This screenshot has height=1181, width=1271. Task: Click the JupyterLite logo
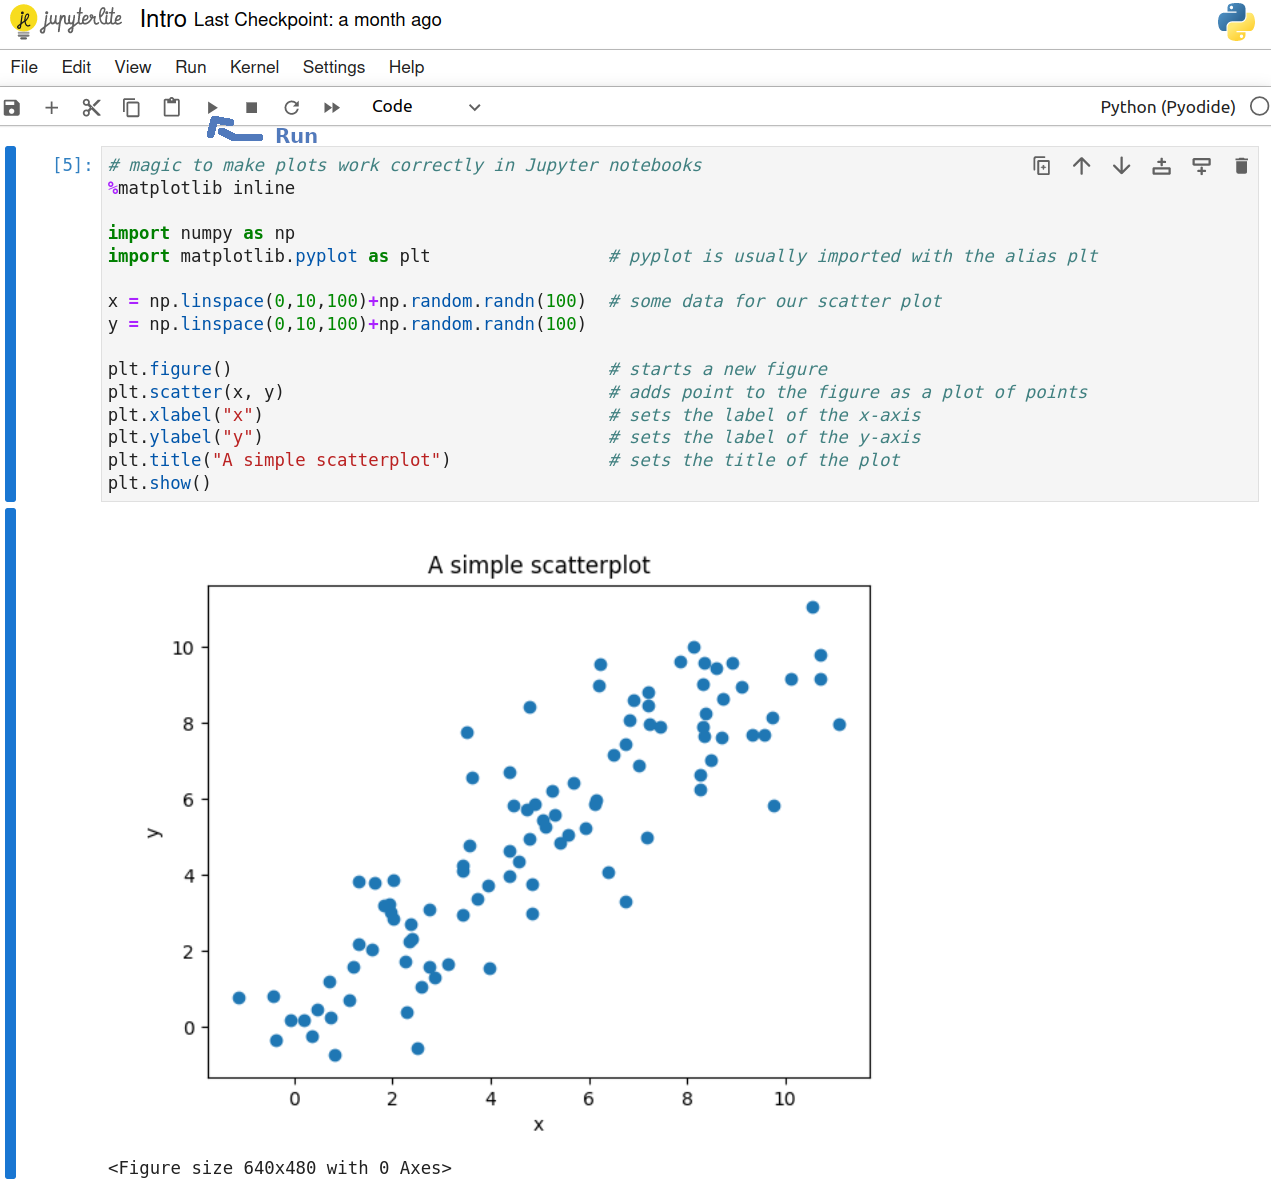pyautogui.click(x=66, y=20)
